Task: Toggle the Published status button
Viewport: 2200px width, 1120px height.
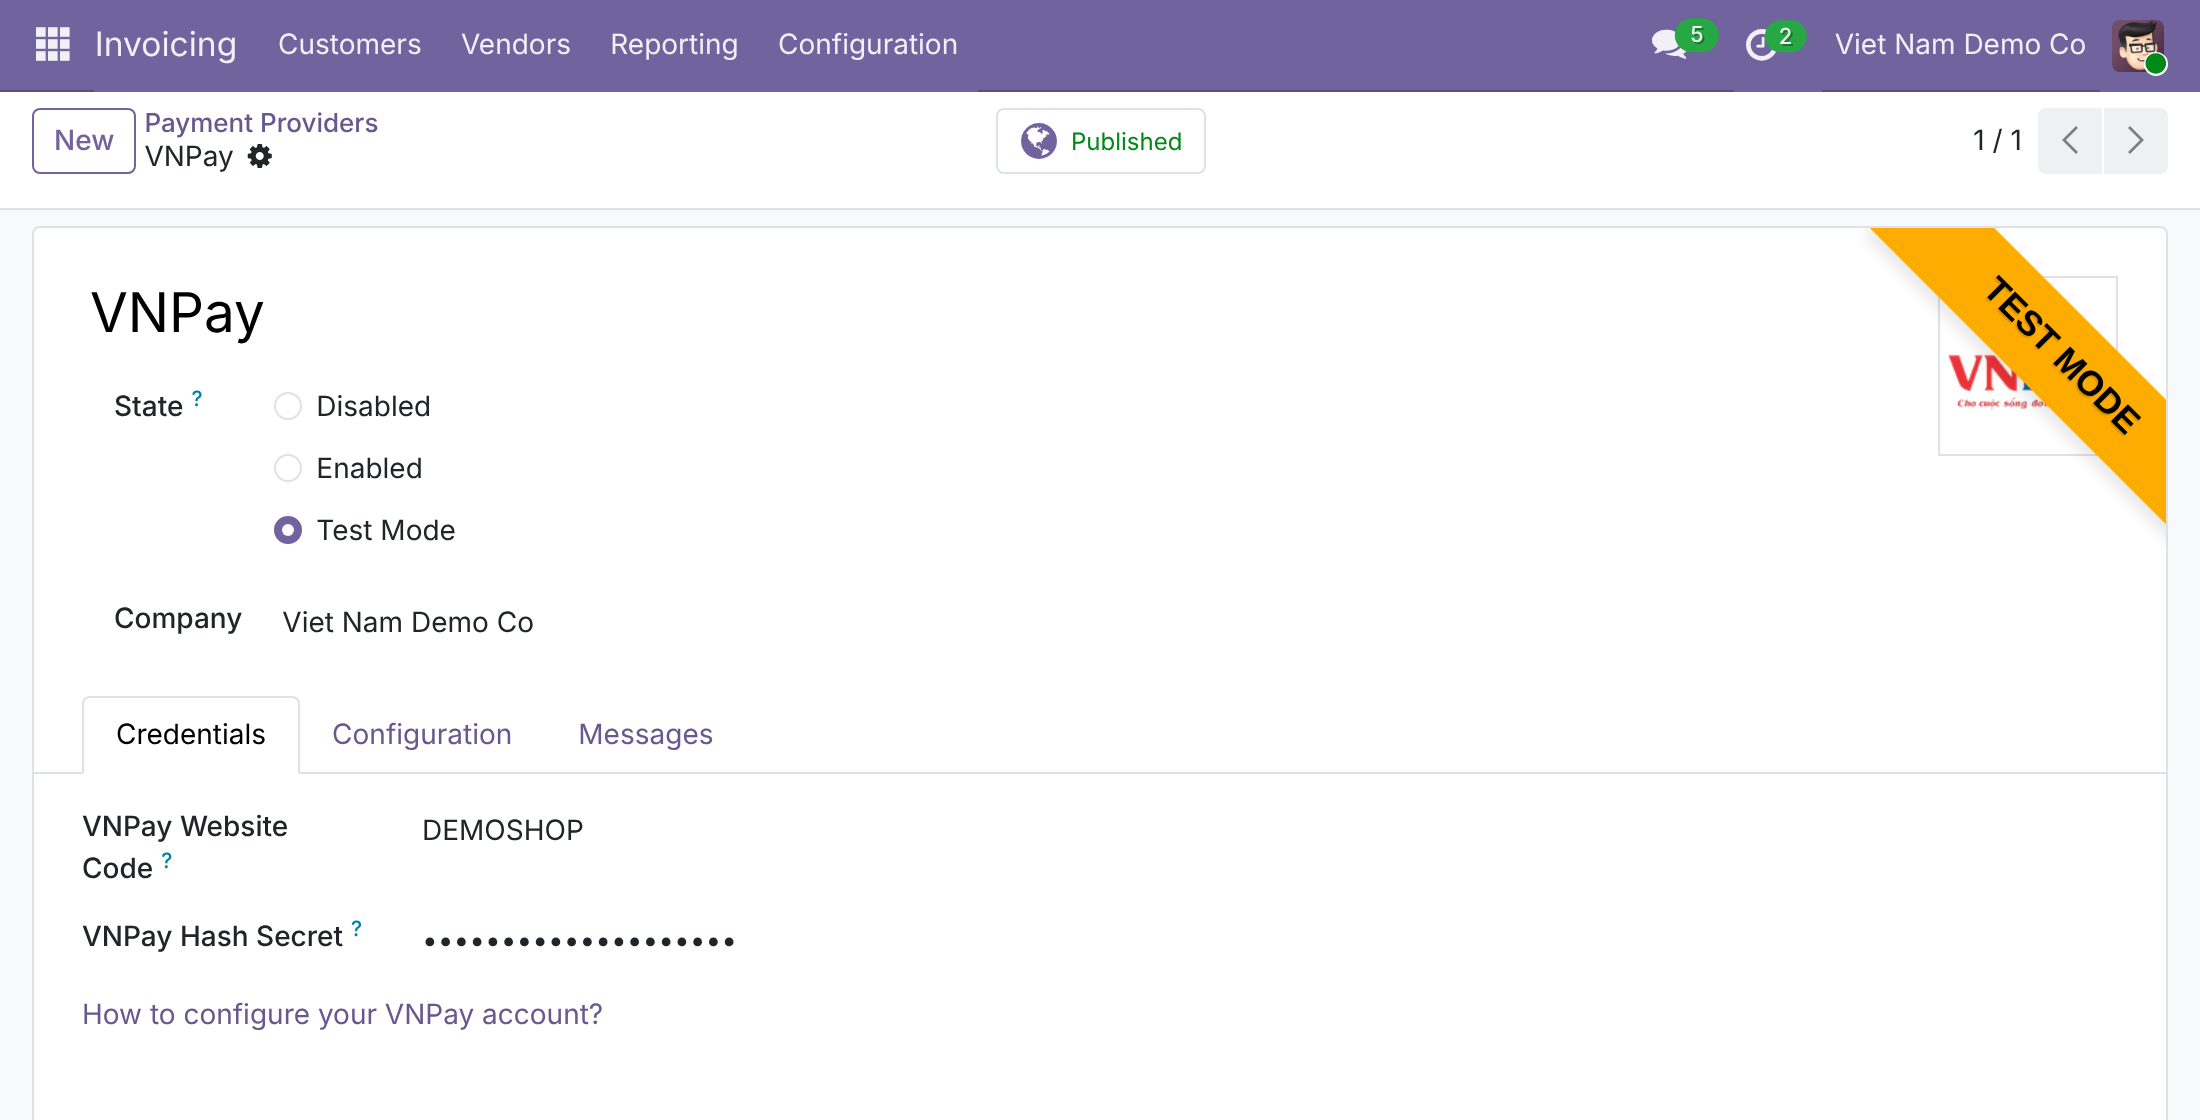Action: pyautogui.click(x=1101, y=141)
